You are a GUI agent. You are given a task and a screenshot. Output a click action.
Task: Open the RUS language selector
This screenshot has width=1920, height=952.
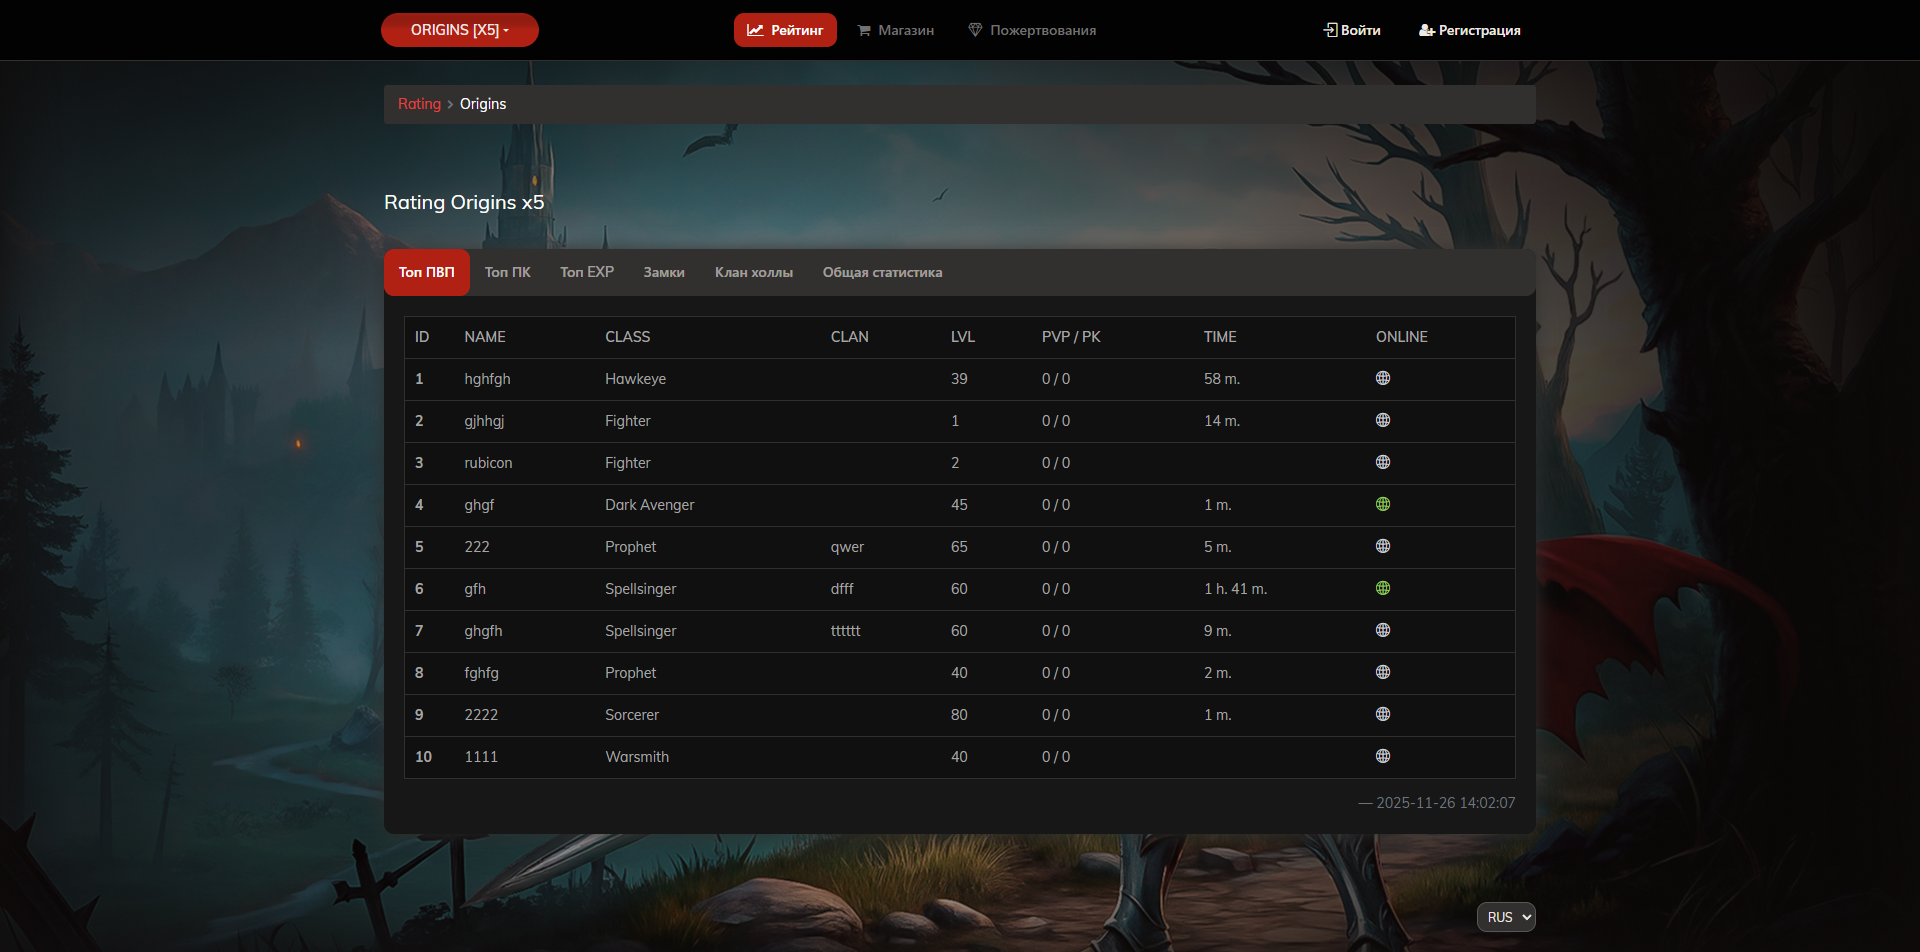1506,917
